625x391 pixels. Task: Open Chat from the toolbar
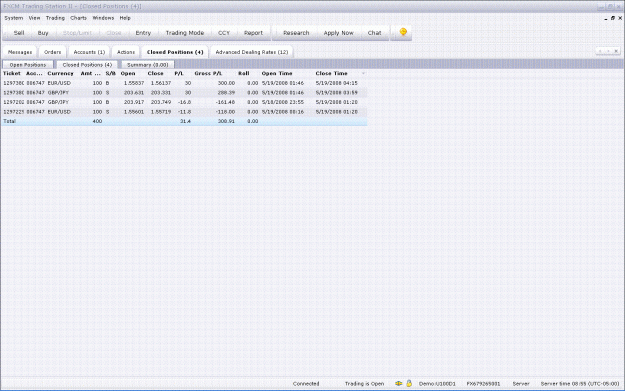tap(374, 33)
